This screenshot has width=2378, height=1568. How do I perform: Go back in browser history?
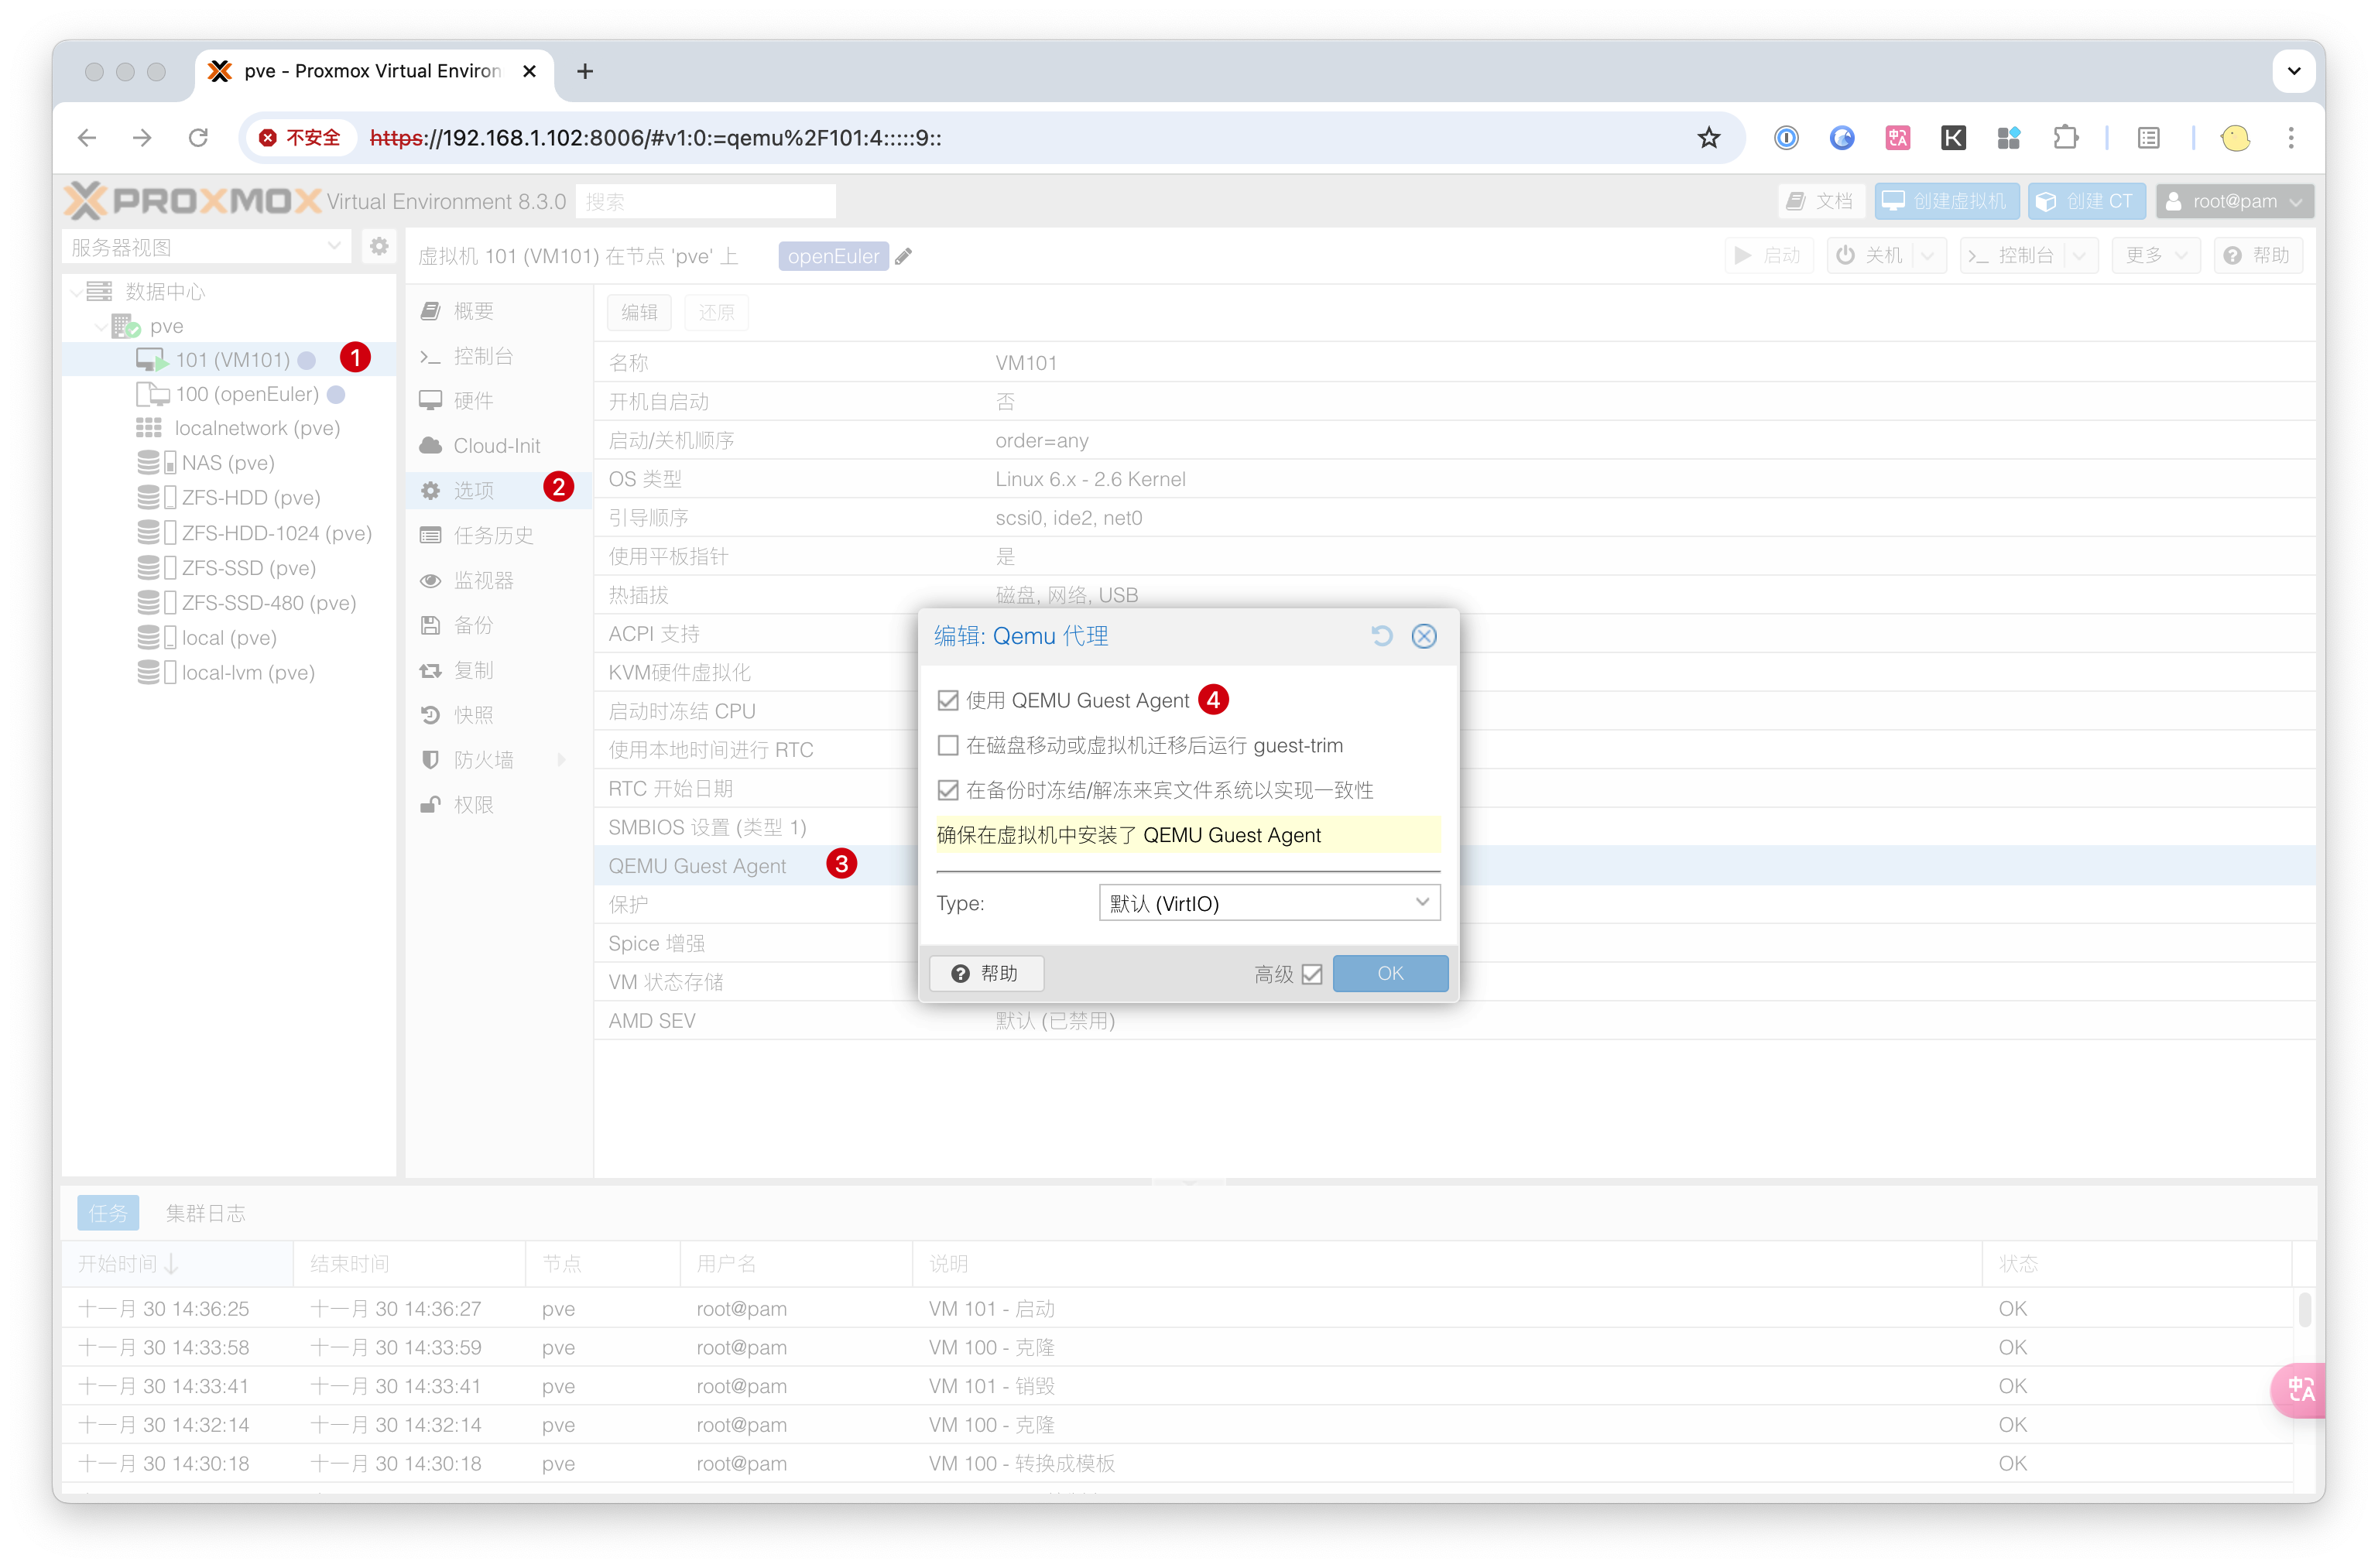(87, 137)
